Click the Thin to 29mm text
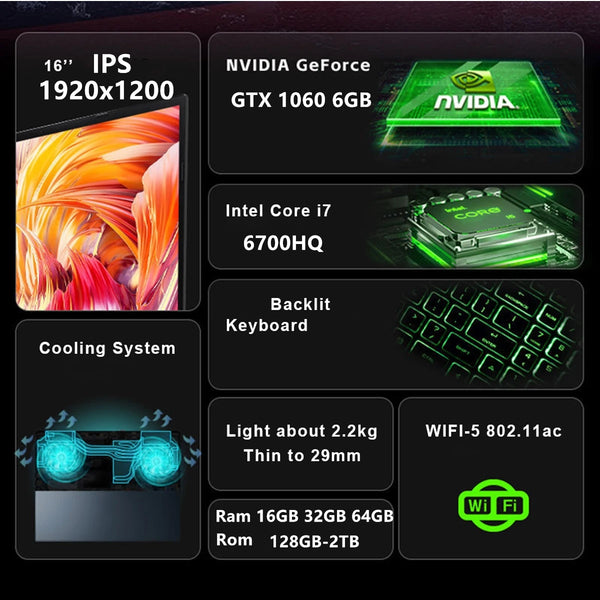Image resolution: width=600 pixels, height=600 pixels. tap(302, 456)
